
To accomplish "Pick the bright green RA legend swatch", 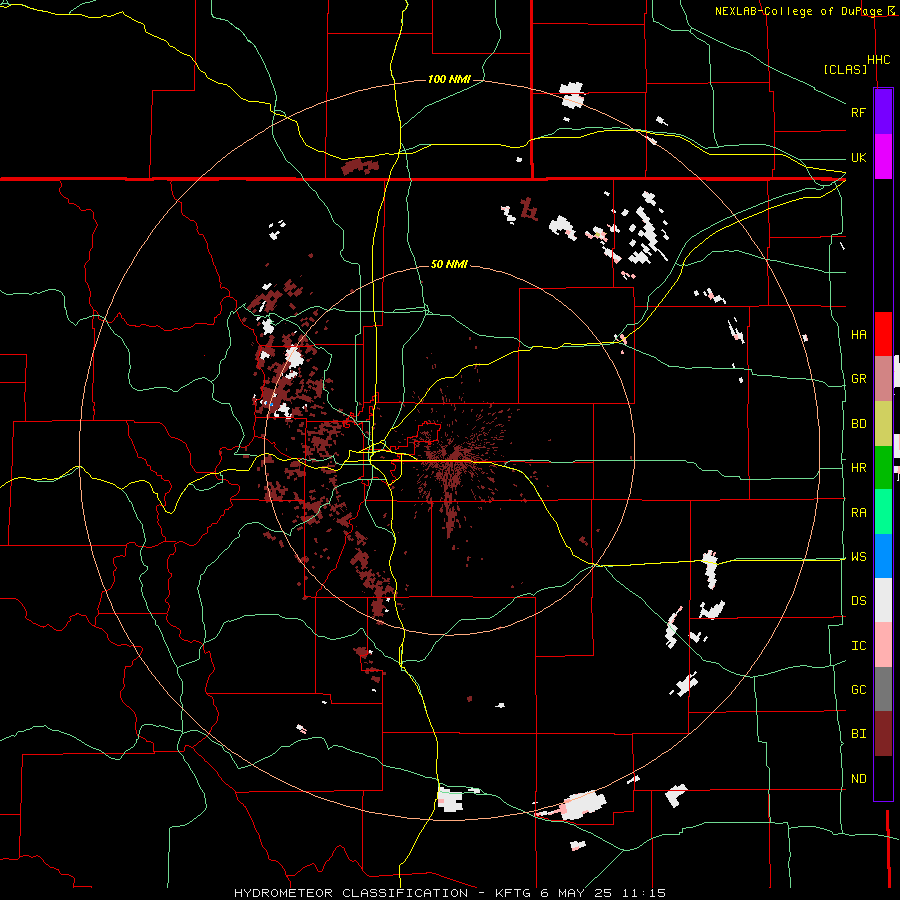I will [883, 512].
